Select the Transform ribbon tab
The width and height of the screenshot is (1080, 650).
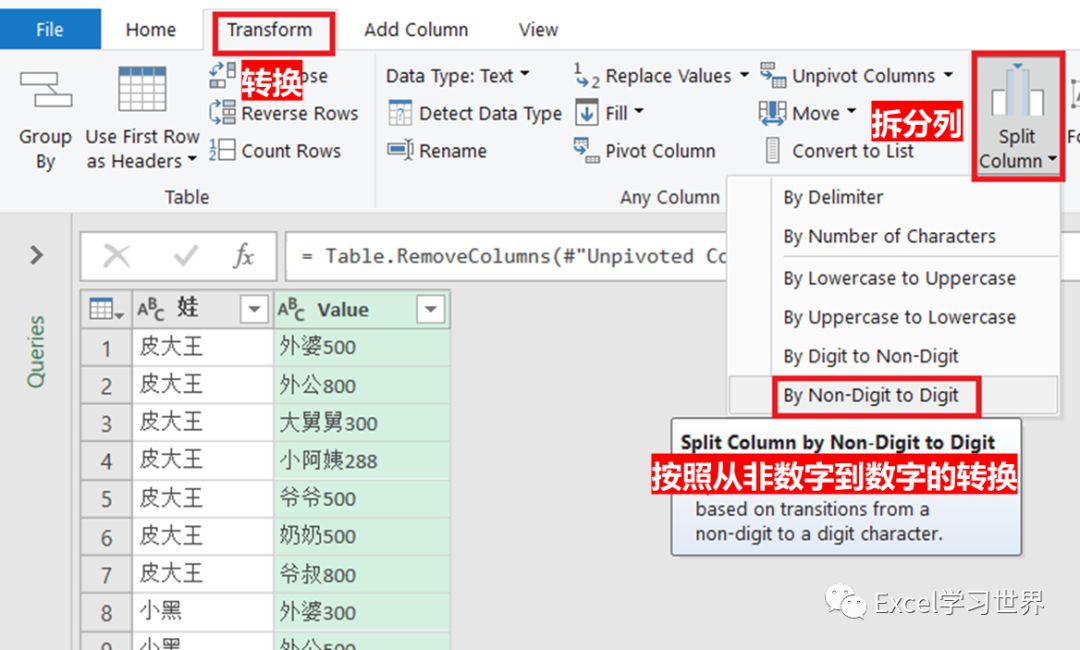(269, 30)
